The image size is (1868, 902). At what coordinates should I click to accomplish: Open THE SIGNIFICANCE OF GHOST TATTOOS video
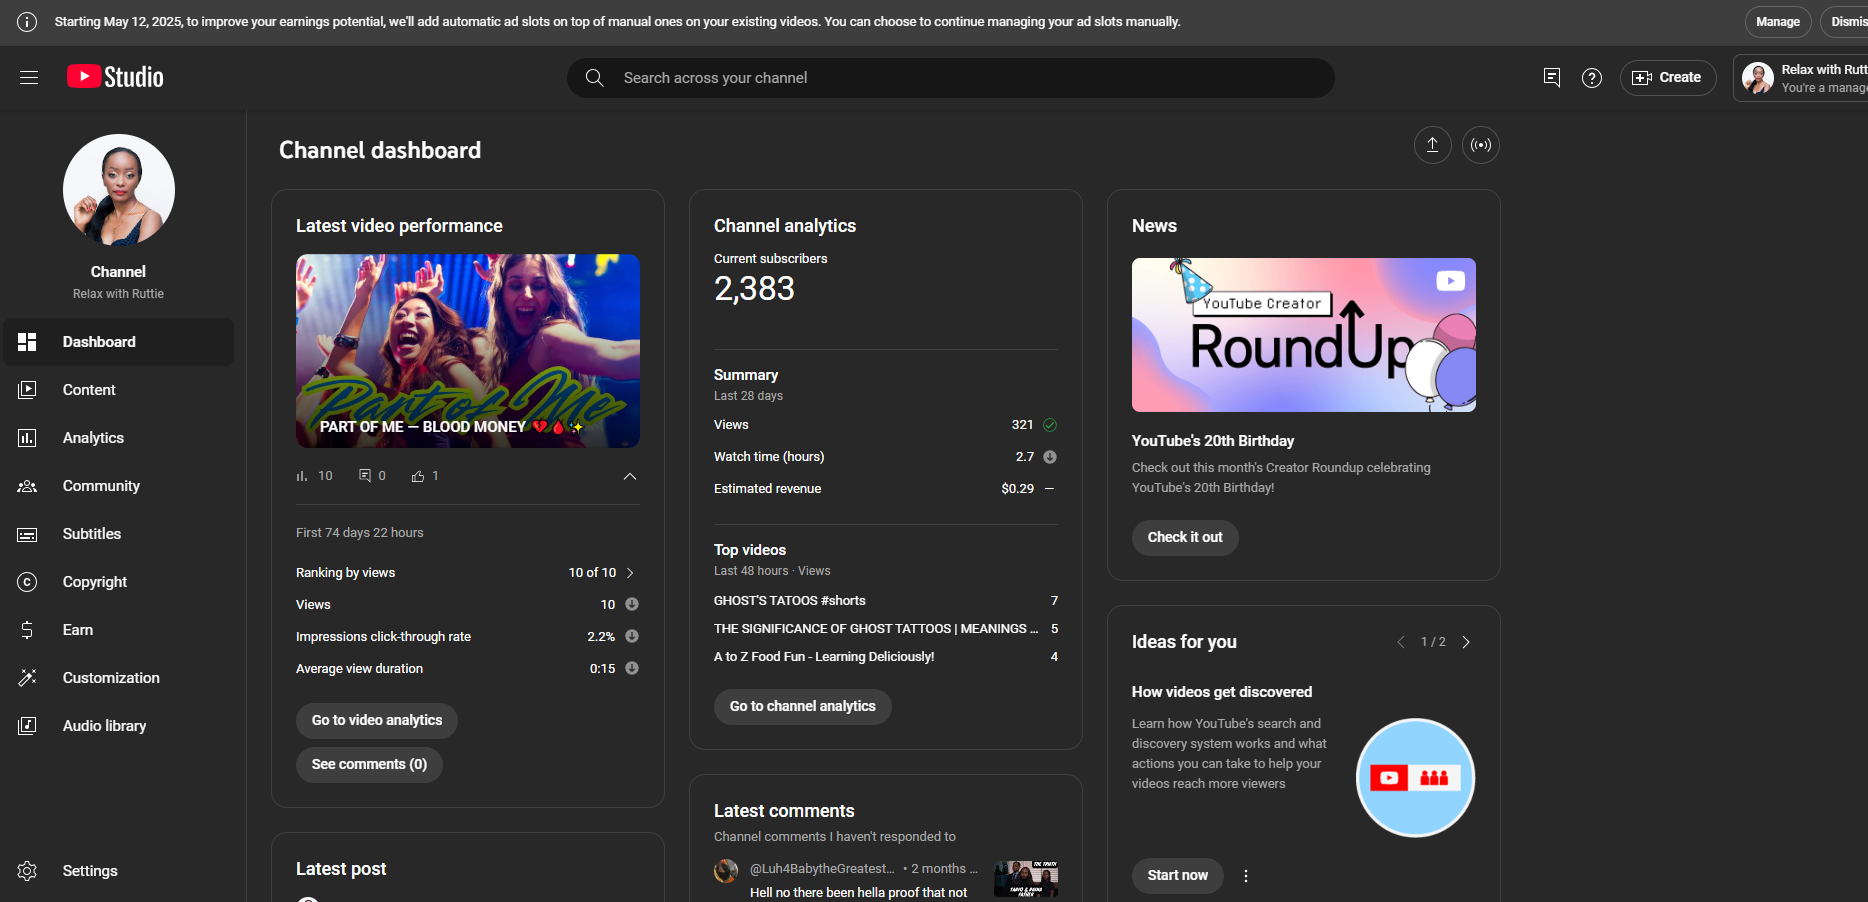876,629
